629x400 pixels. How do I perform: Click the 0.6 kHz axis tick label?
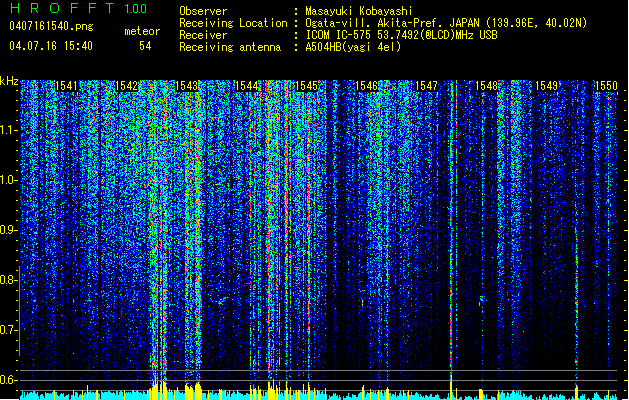coord(8,380)
